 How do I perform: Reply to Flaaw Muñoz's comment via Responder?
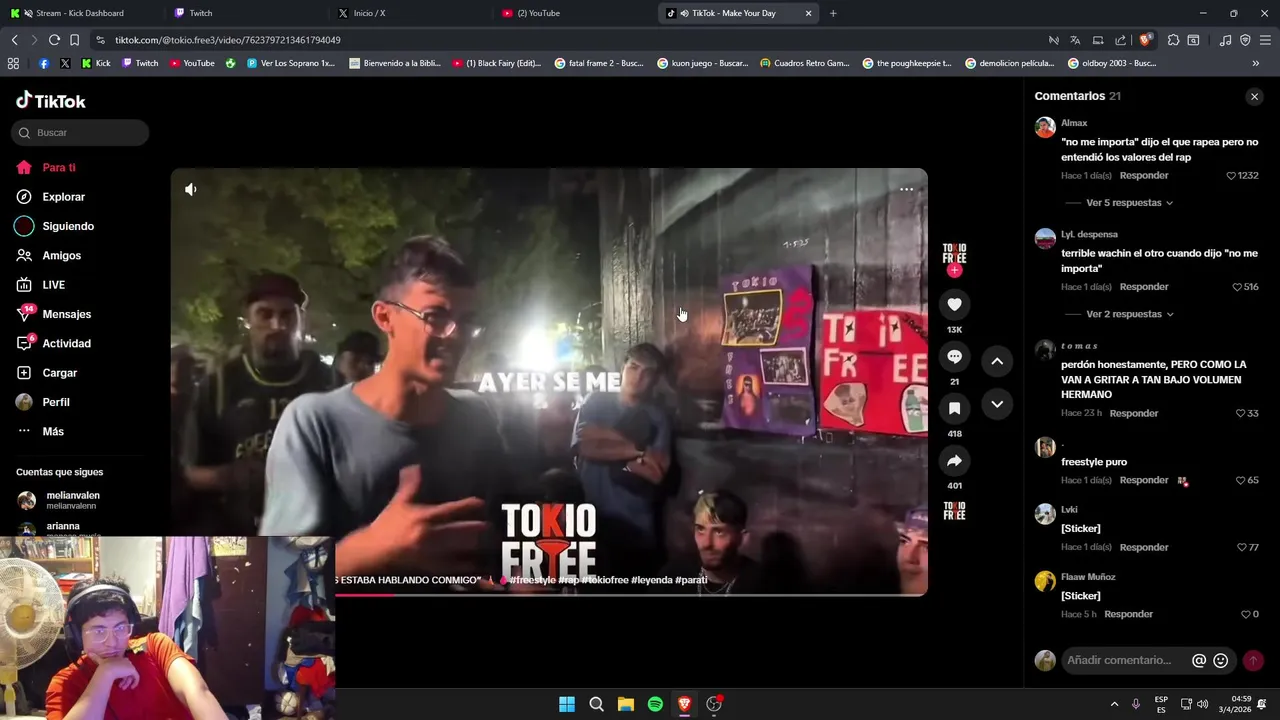[x=1129, y=614]
